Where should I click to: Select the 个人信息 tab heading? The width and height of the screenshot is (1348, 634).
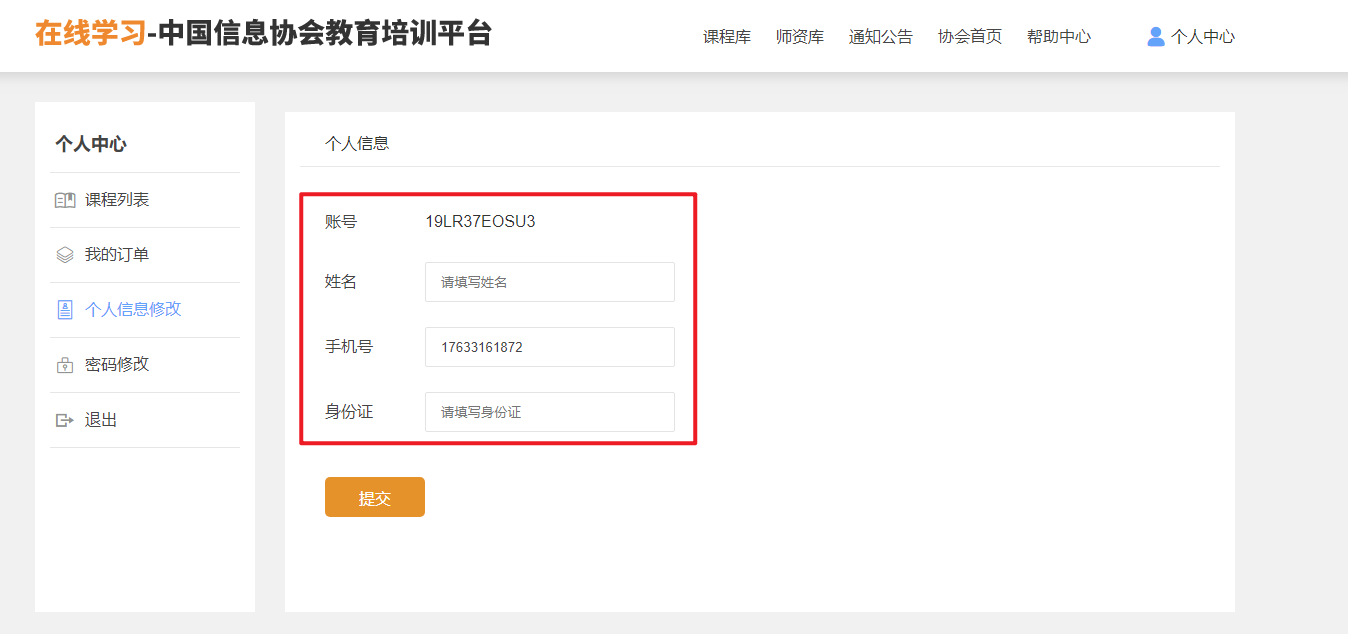[x=357, y=143]
